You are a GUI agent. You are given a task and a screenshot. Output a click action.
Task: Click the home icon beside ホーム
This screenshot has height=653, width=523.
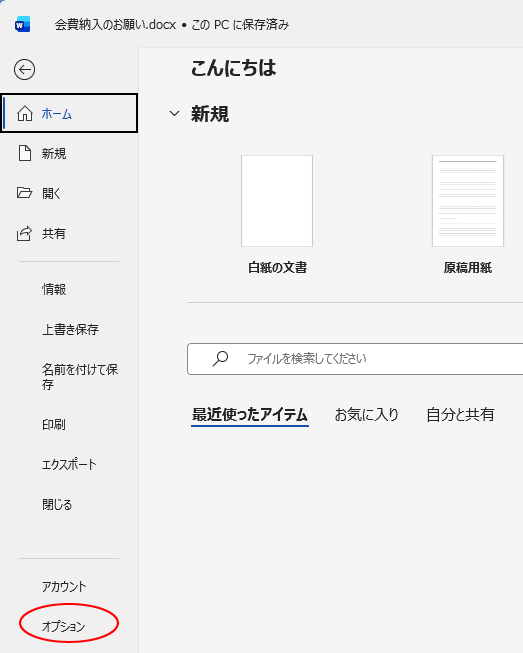coord(25,113)
